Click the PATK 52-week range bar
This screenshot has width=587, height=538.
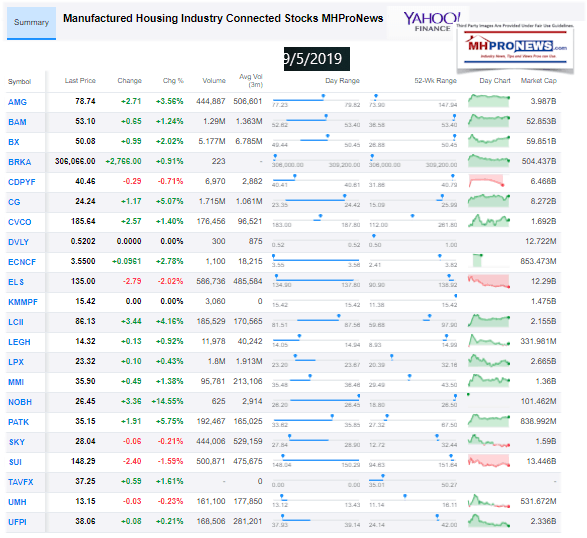tap(413, 419)
